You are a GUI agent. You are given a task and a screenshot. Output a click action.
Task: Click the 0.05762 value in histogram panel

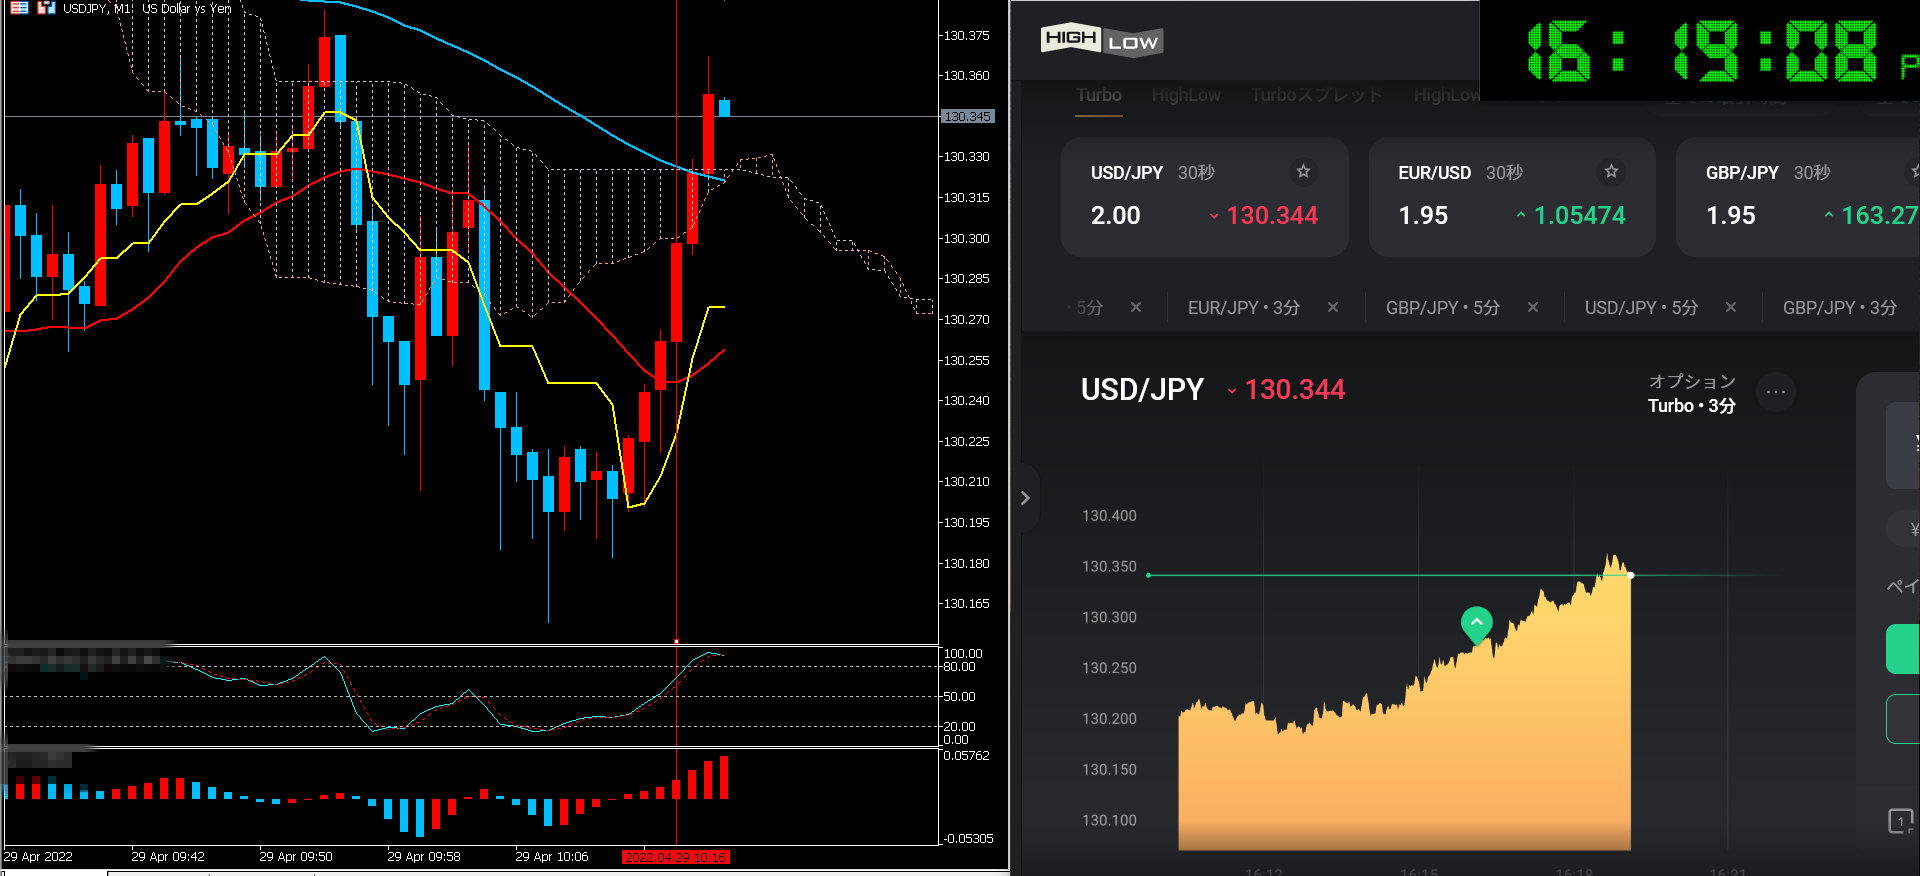tap(966, 756)
